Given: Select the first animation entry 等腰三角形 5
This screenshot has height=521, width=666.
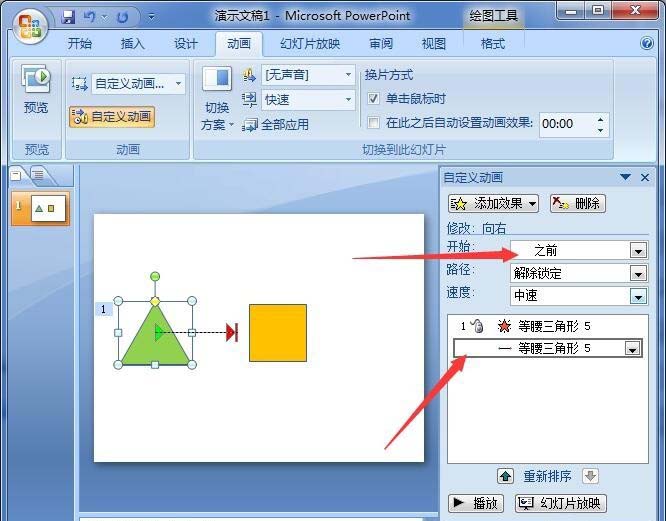Looking at the screenshot, I should 547,326.
